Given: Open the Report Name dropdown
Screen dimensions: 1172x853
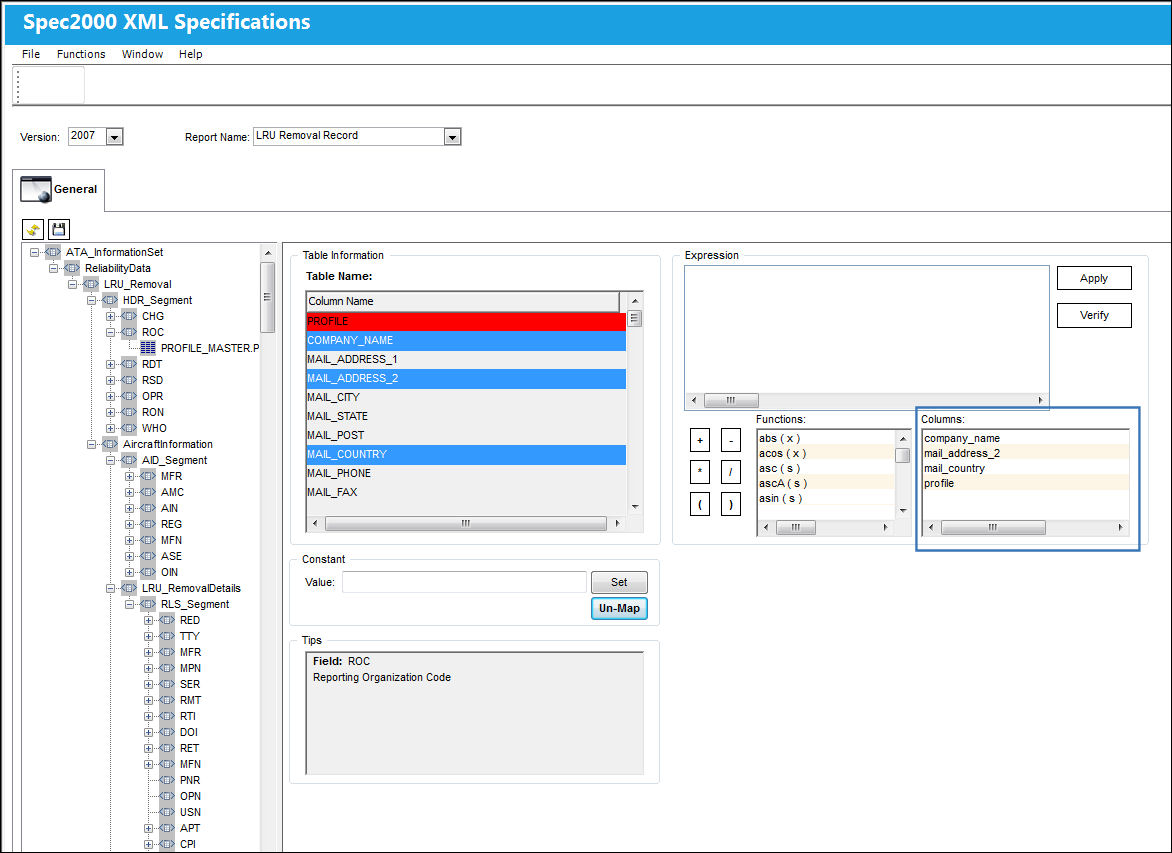Looking at the screenshot, I should click(452, 137).
